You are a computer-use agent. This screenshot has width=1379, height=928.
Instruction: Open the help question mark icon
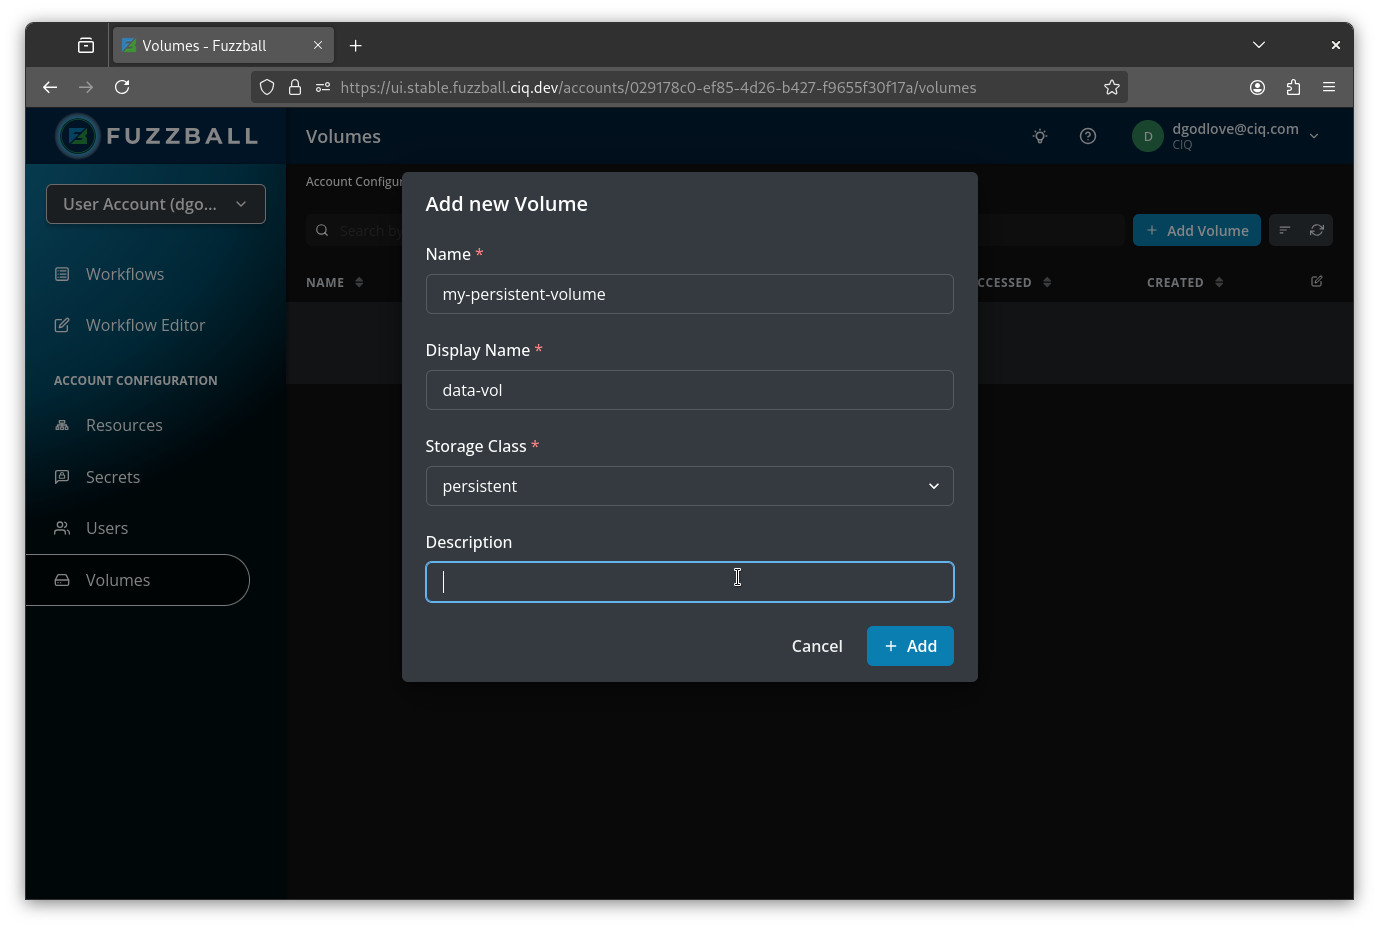click(x=1088, y=136)
